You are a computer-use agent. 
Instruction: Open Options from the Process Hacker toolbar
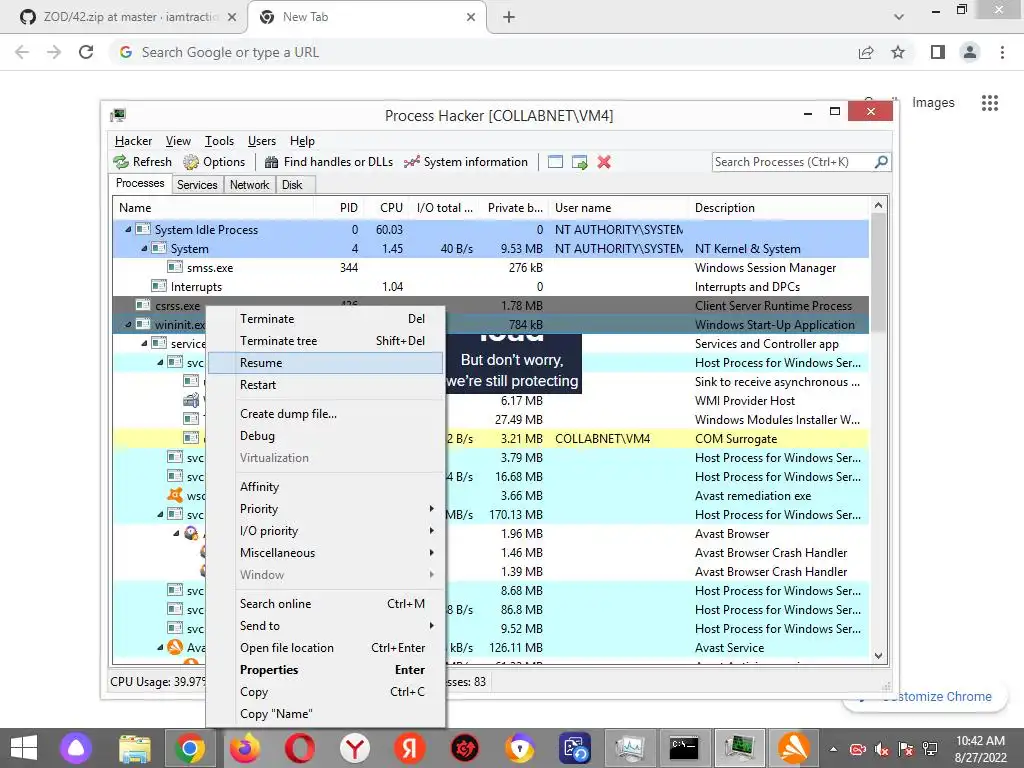click(x=214, y=162)
